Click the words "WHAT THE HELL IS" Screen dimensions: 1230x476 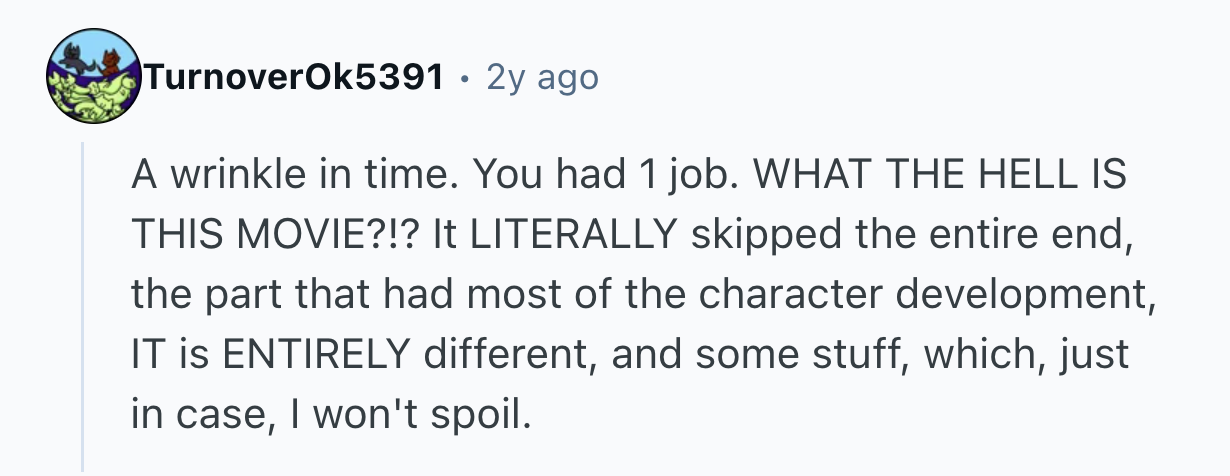(x=940, y=177)
